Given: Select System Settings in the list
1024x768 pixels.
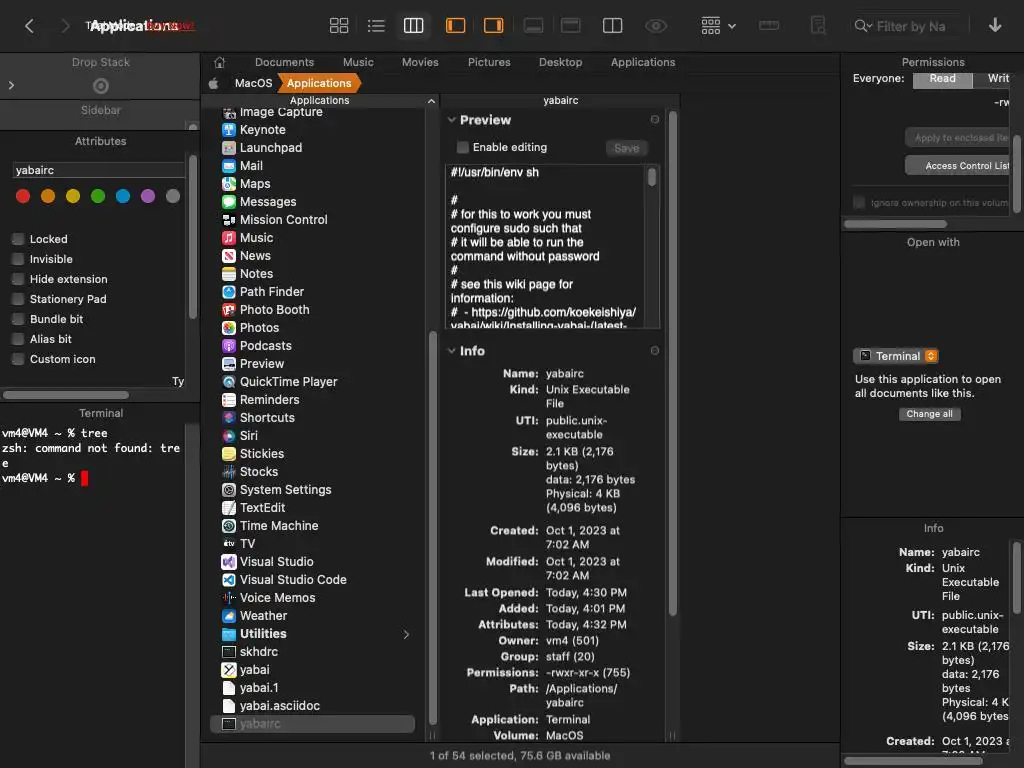Looking at the screenshot, I should click(285, 490).
